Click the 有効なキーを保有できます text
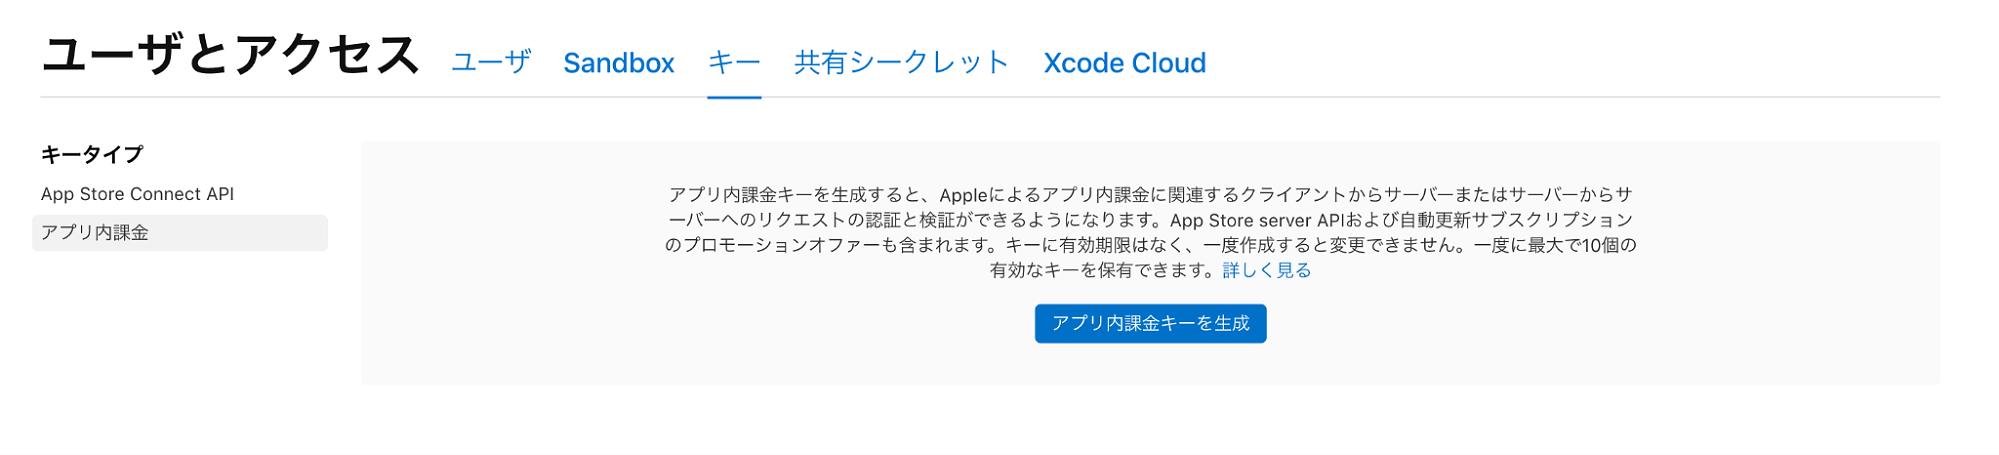 click(1104, 270)
